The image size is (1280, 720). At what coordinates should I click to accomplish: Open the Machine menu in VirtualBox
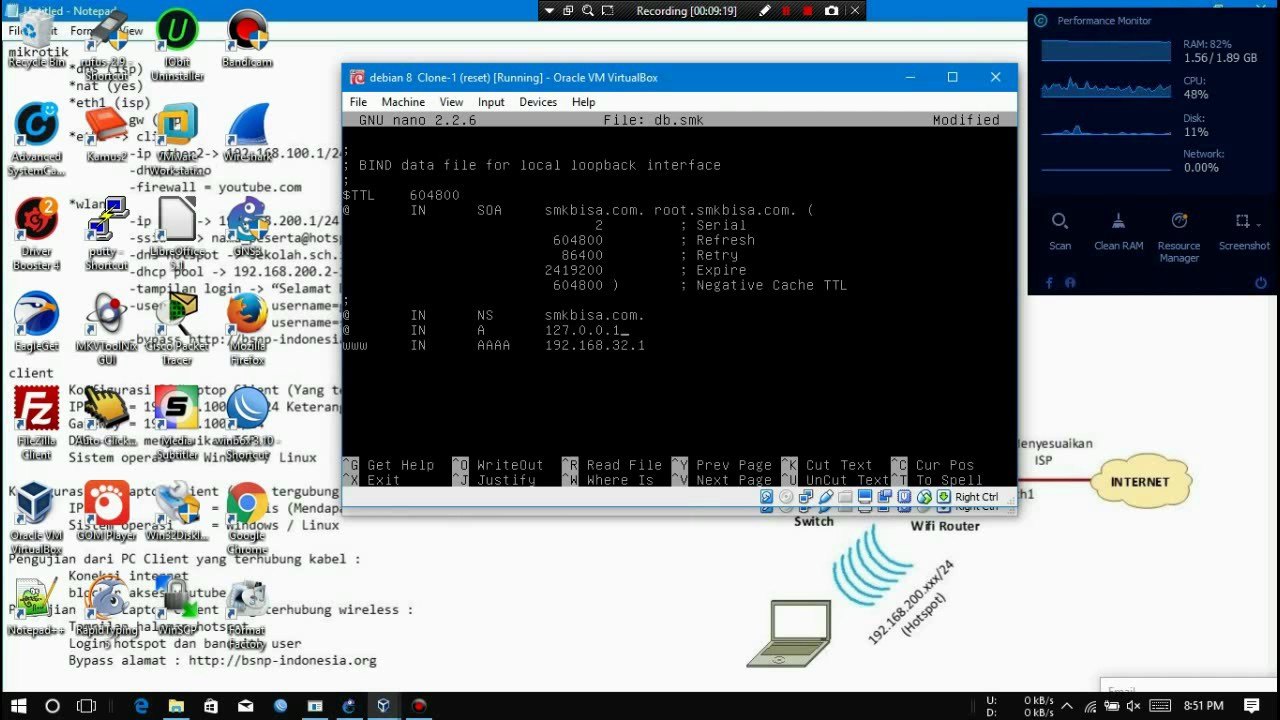[403, 102]
